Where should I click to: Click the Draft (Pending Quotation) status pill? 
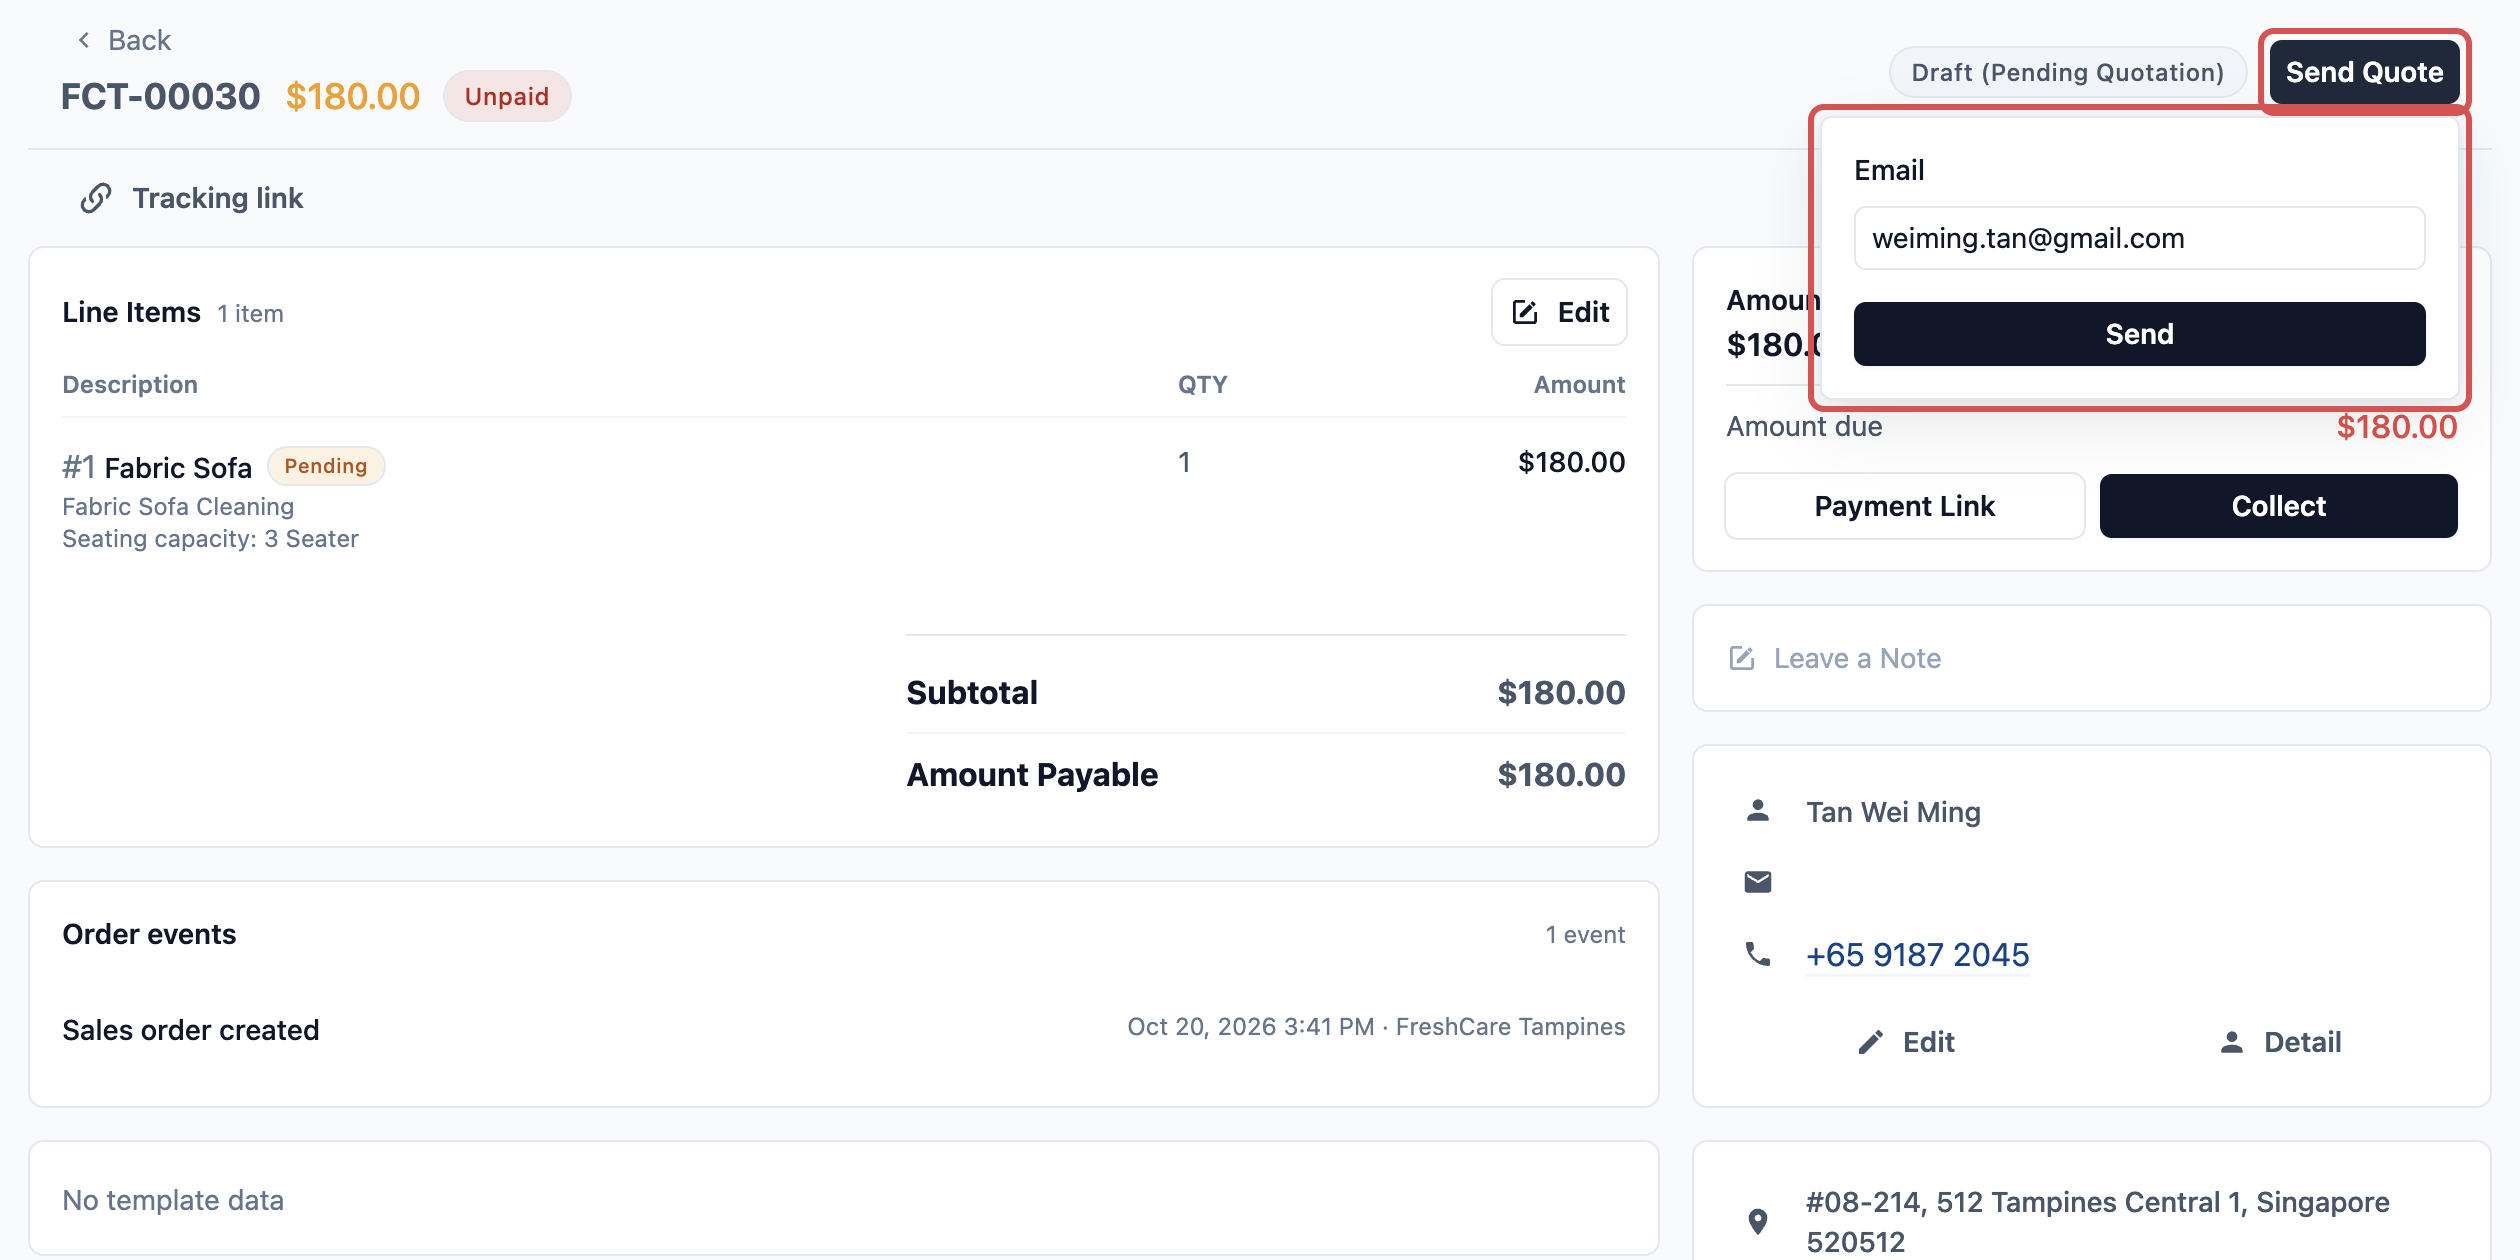pos(2067,72)
